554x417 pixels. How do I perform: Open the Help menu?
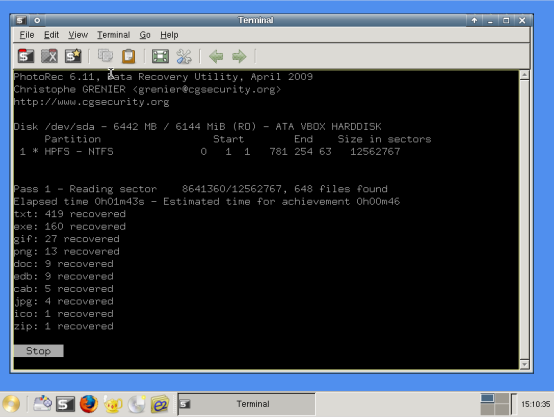[x=169, y=35]
